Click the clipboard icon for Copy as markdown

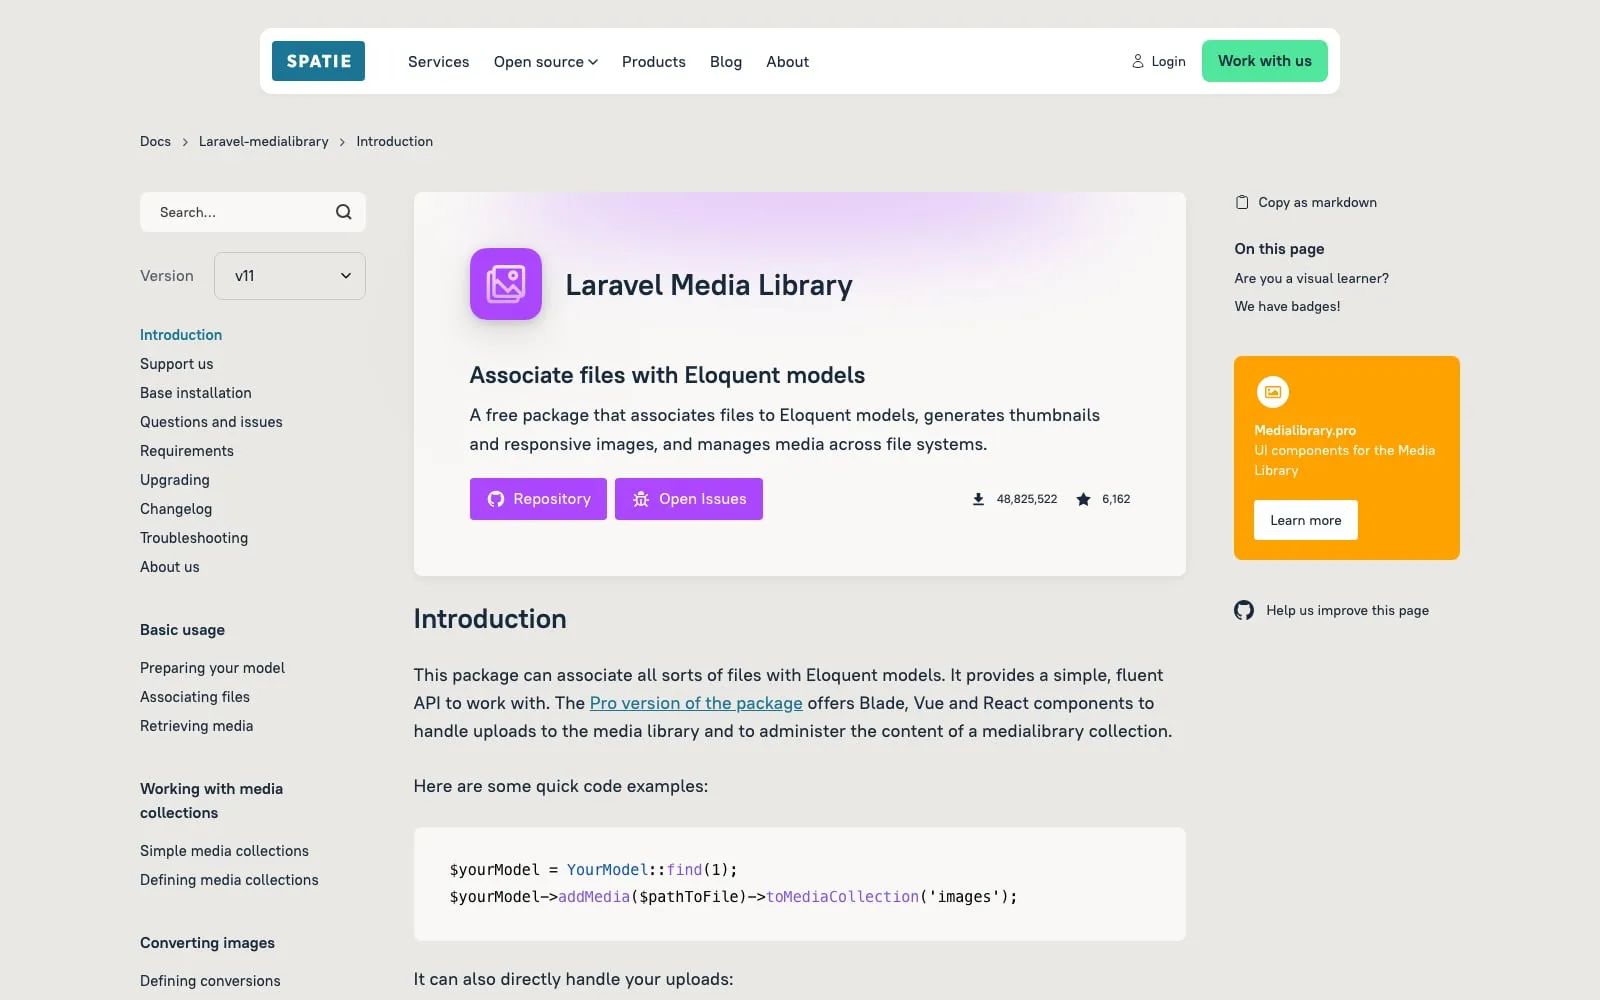pos(1242,202)
